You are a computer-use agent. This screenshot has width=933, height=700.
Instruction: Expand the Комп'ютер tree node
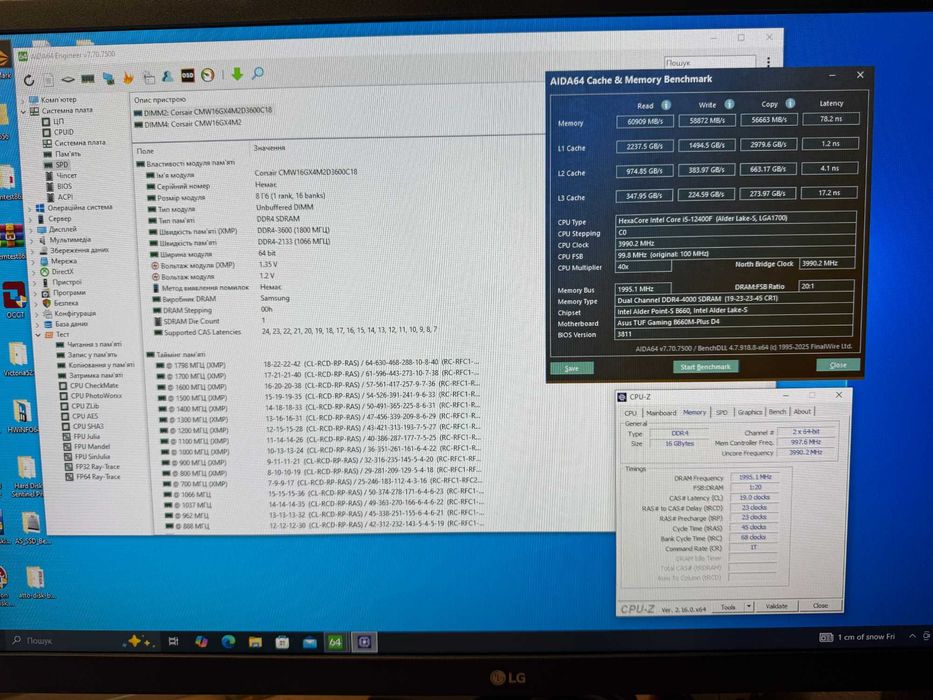23,100
